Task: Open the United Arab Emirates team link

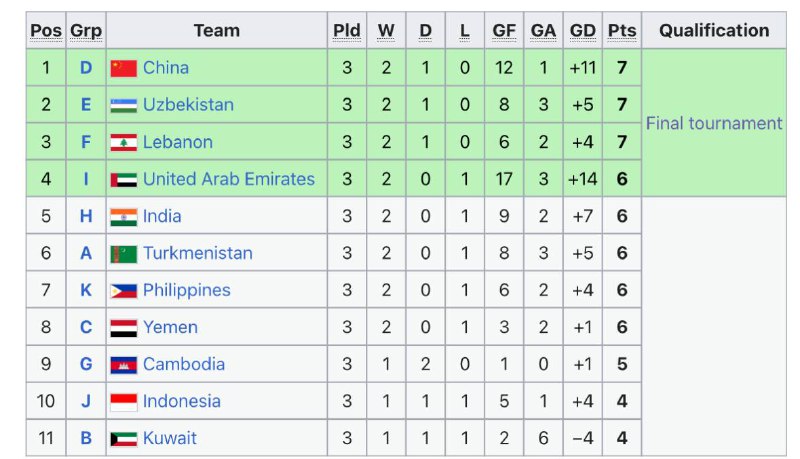Action: click(x=229, y=179)
